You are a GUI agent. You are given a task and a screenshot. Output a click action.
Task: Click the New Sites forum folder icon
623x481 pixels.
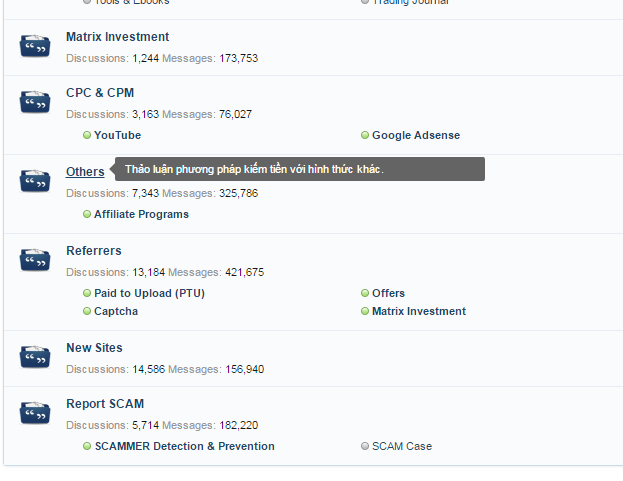35,357
